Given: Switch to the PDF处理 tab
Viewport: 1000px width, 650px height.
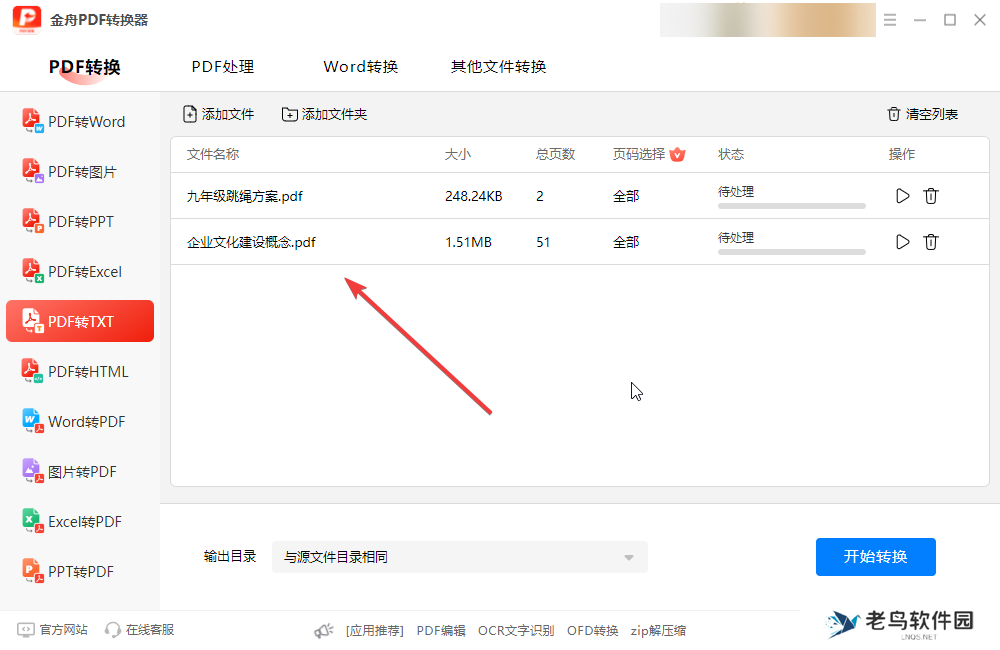Looking at the screenshot, I should 222,66.
